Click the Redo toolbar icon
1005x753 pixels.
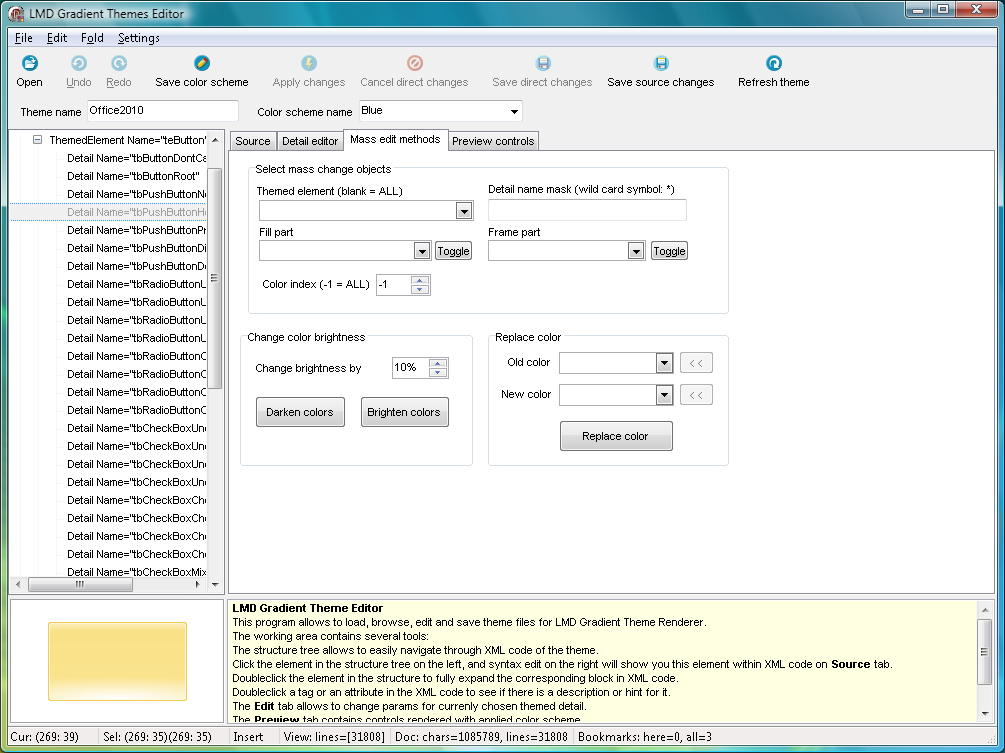[x=119, y=63]
